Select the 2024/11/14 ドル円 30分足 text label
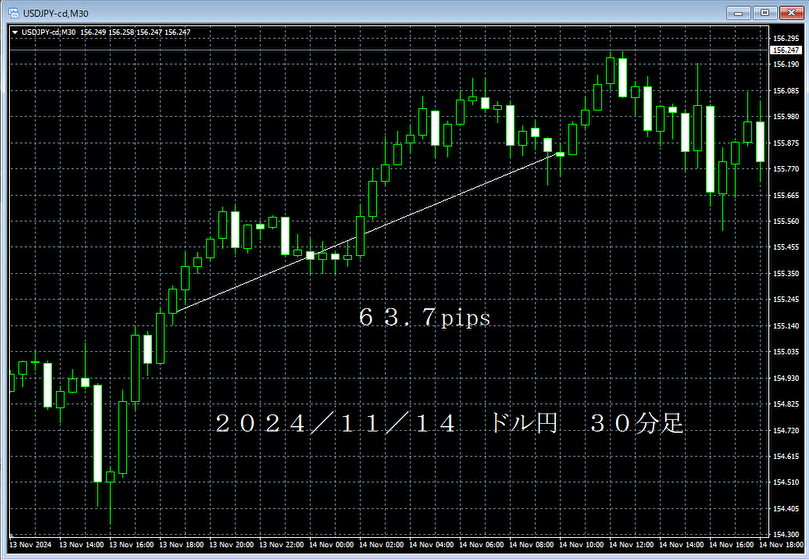This screenshot has height=560, width=809. [449, 423]
